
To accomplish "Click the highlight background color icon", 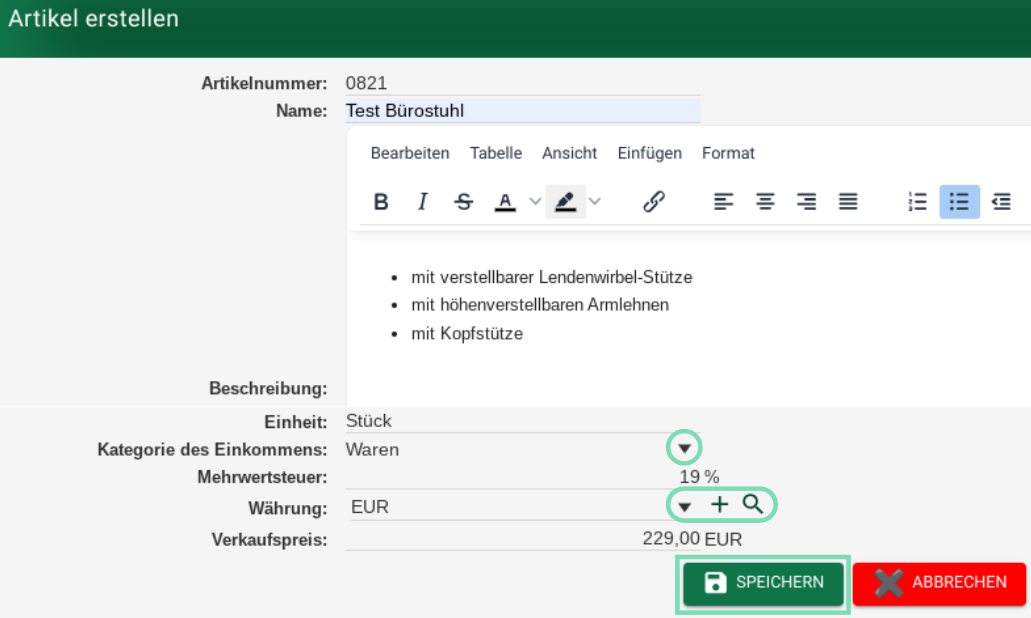I will pos(565,202).
